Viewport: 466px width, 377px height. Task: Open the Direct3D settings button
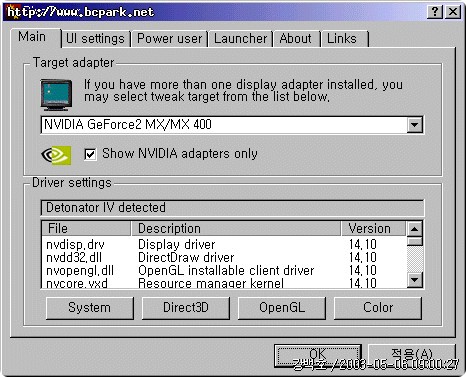click(186, 308)
